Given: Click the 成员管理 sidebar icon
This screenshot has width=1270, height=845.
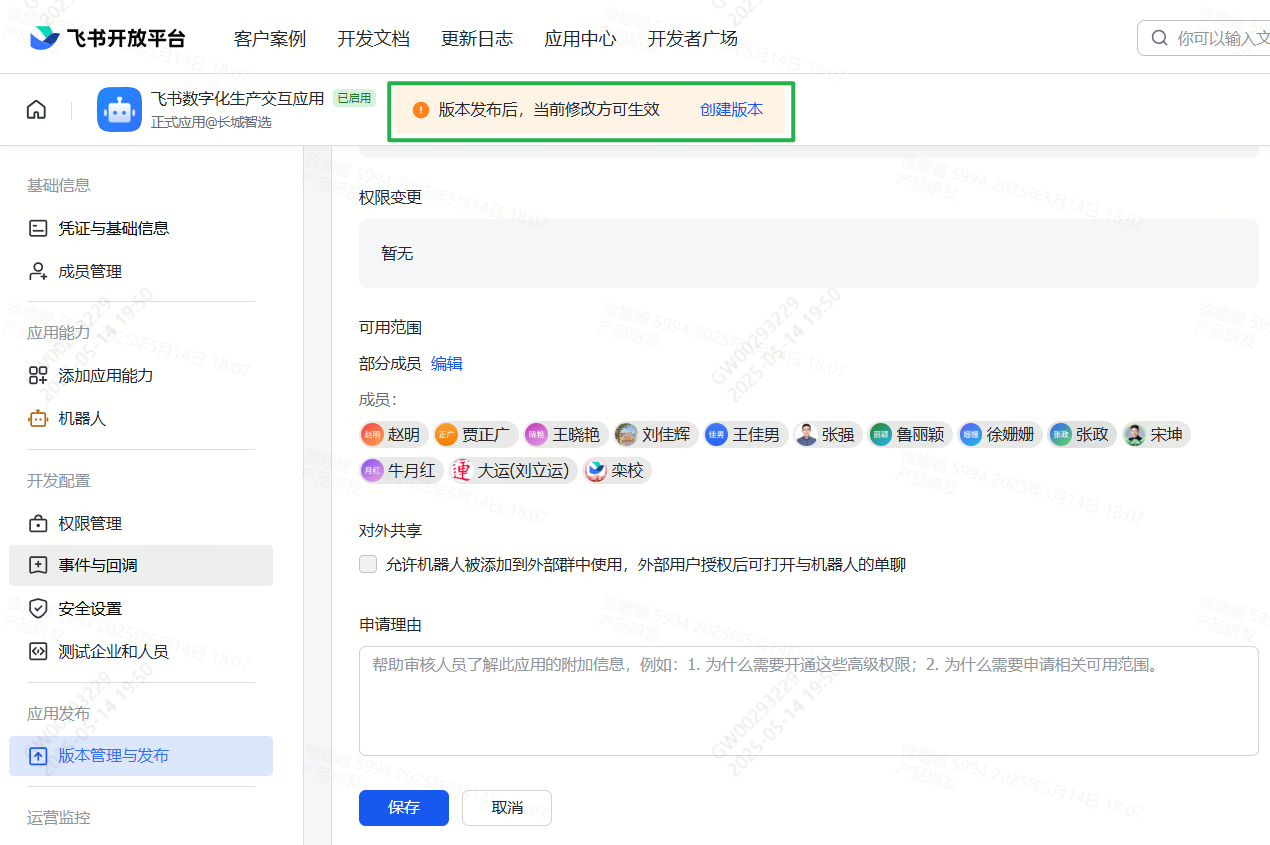Looking at the screenshot, I should [x=38, y=271].
